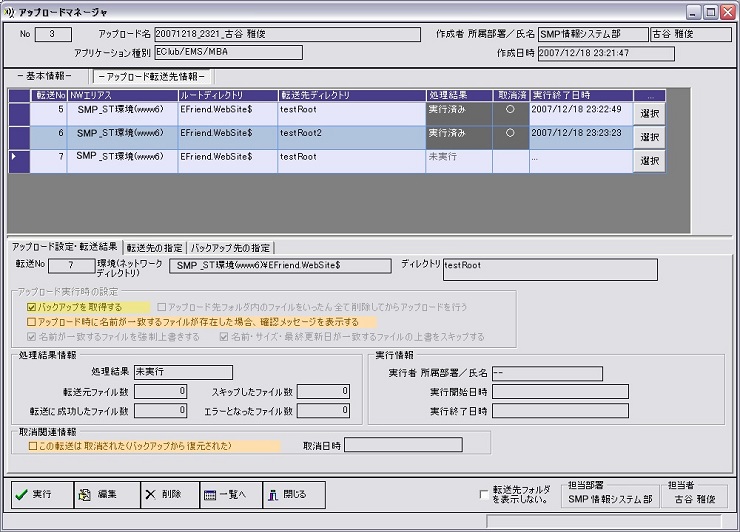The height and width of the screenshot is (532, 740).
Task: Click the 転送No column header
Action: [49, 95]
